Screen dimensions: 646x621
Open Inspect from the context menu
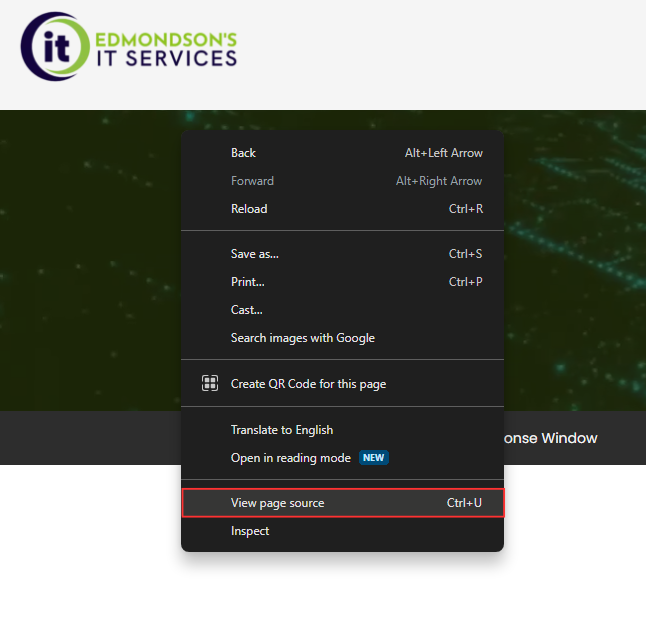tap(250, 531)
